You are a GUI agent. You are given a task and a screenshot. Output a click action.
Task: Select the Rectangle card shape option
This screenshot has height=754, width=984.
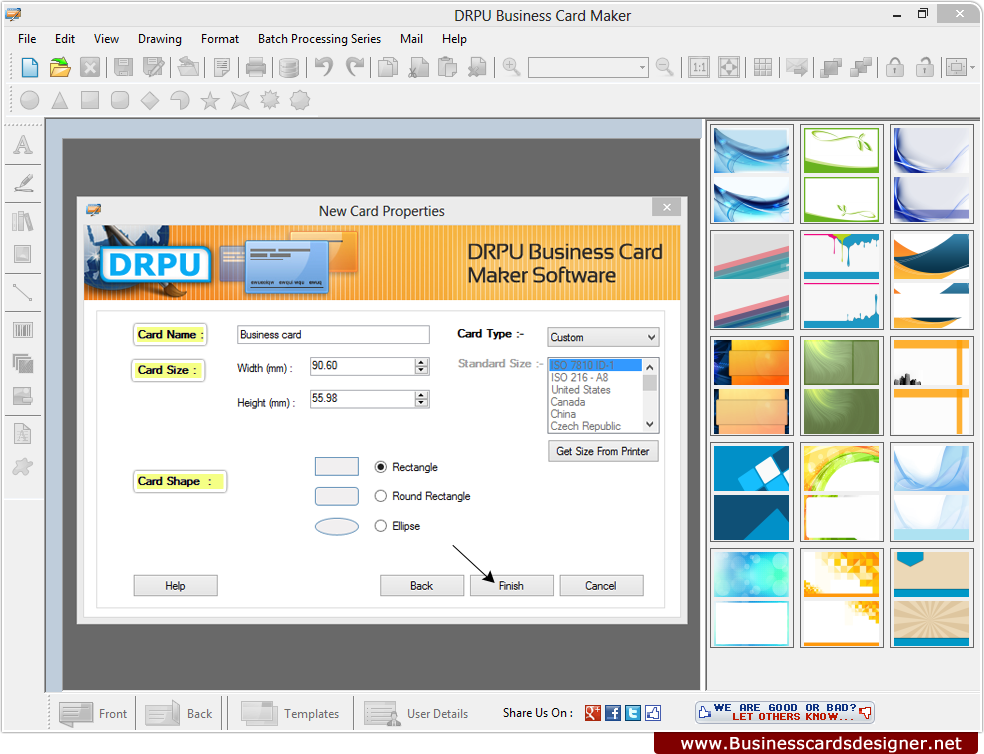click(380, 467)
